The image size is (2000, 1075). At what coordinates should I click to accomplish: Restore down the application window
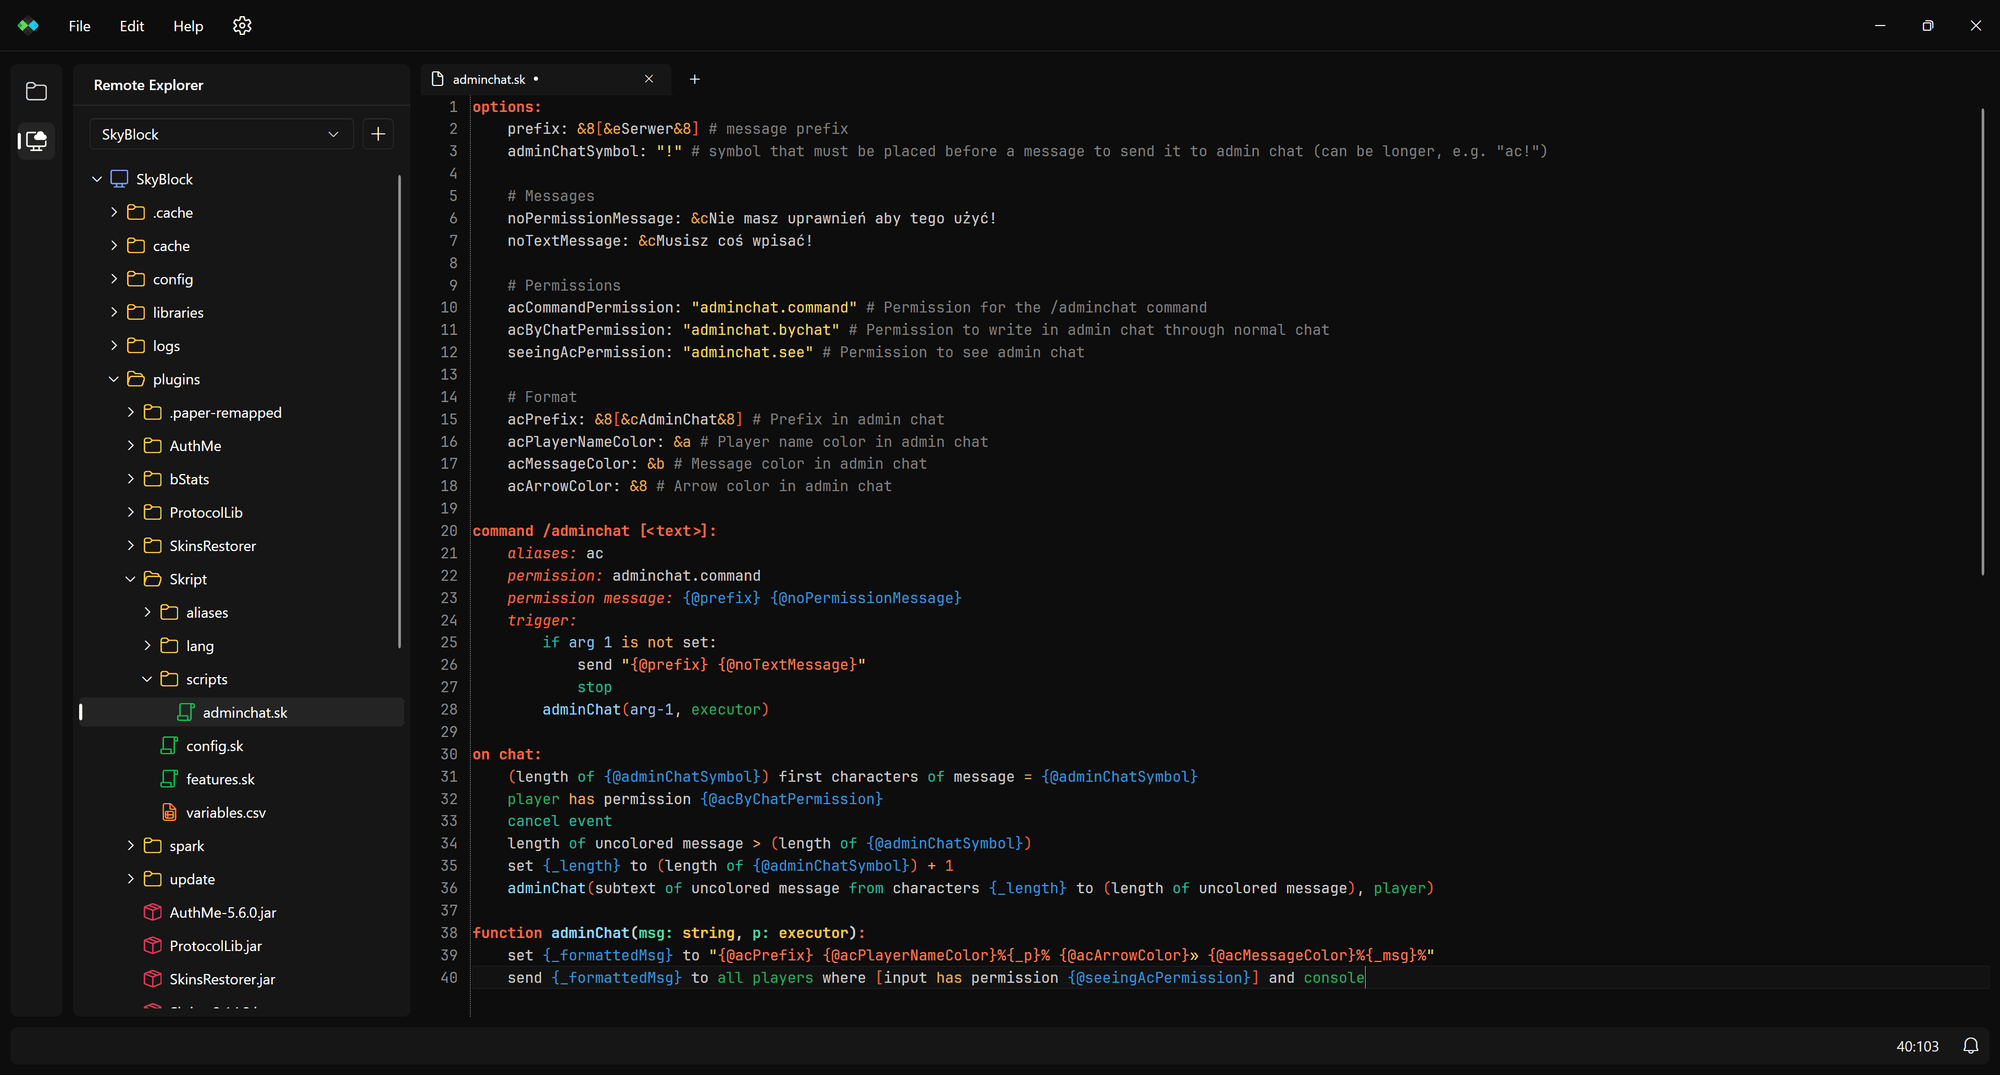1928,26
